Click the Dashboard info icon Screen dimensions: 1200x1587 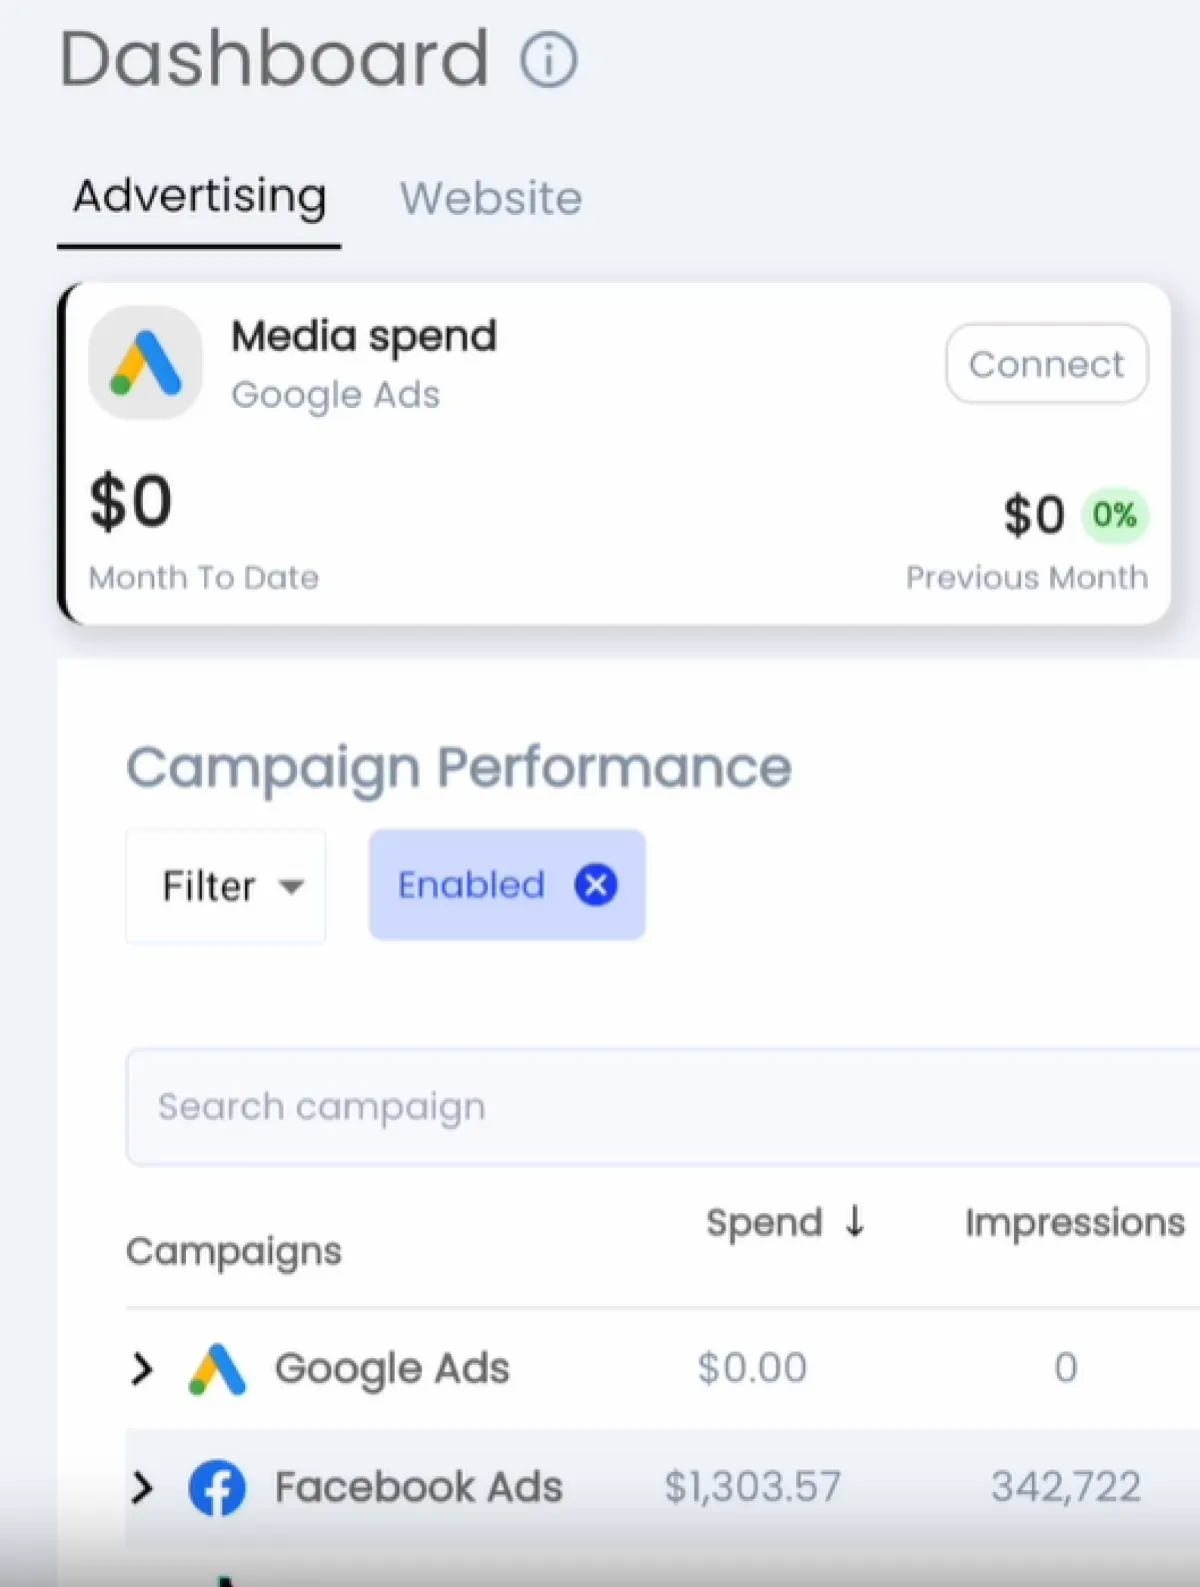point(548,59)
